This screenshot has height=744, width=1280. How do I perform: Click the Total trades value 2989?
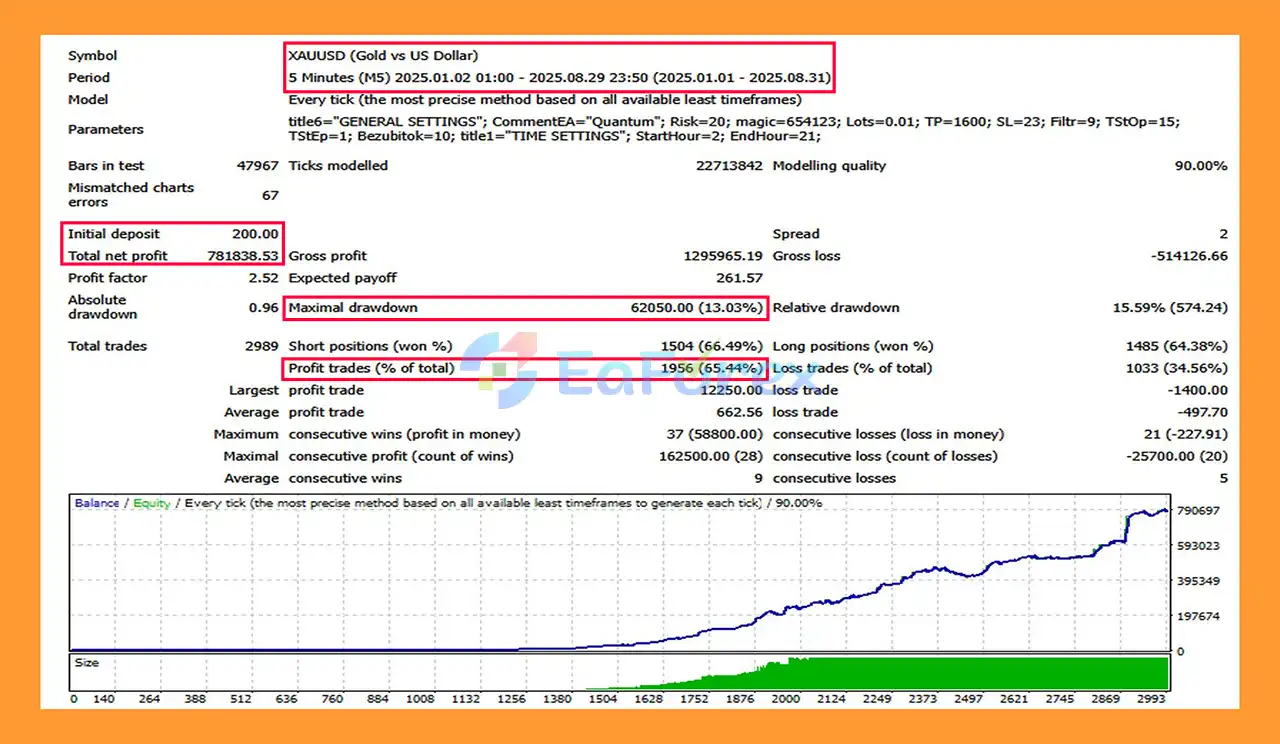click(x=259, y=346)
